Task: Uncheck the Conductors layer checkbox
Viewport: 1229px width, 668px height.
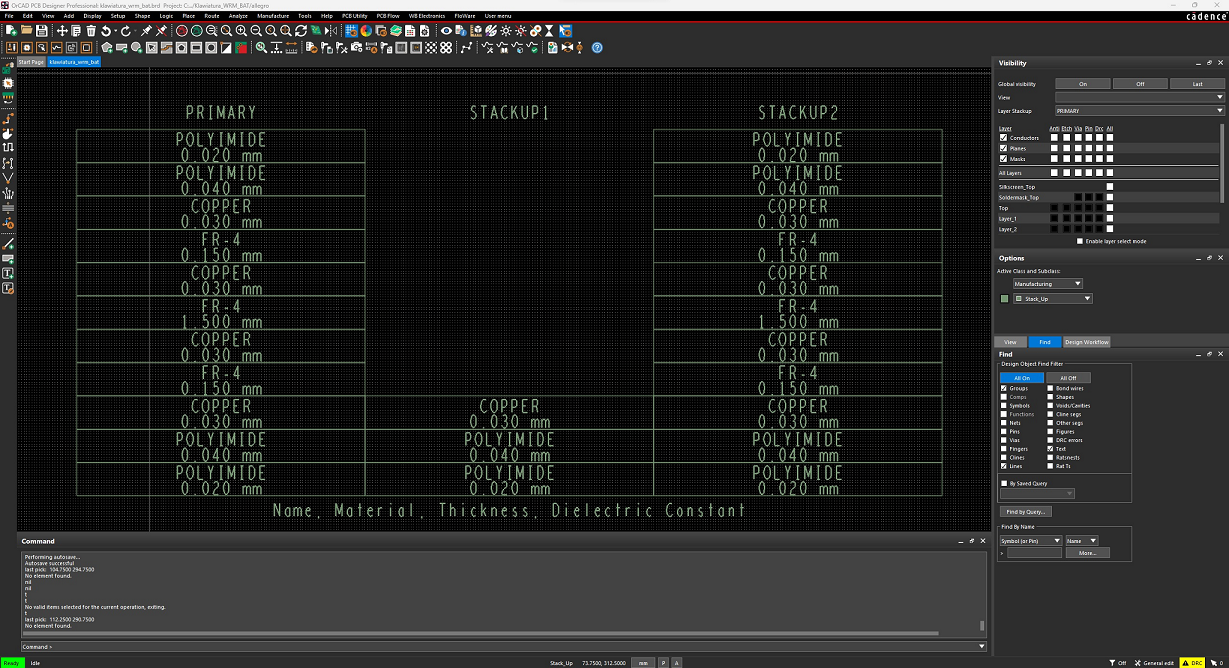Action: (1003, 138)
